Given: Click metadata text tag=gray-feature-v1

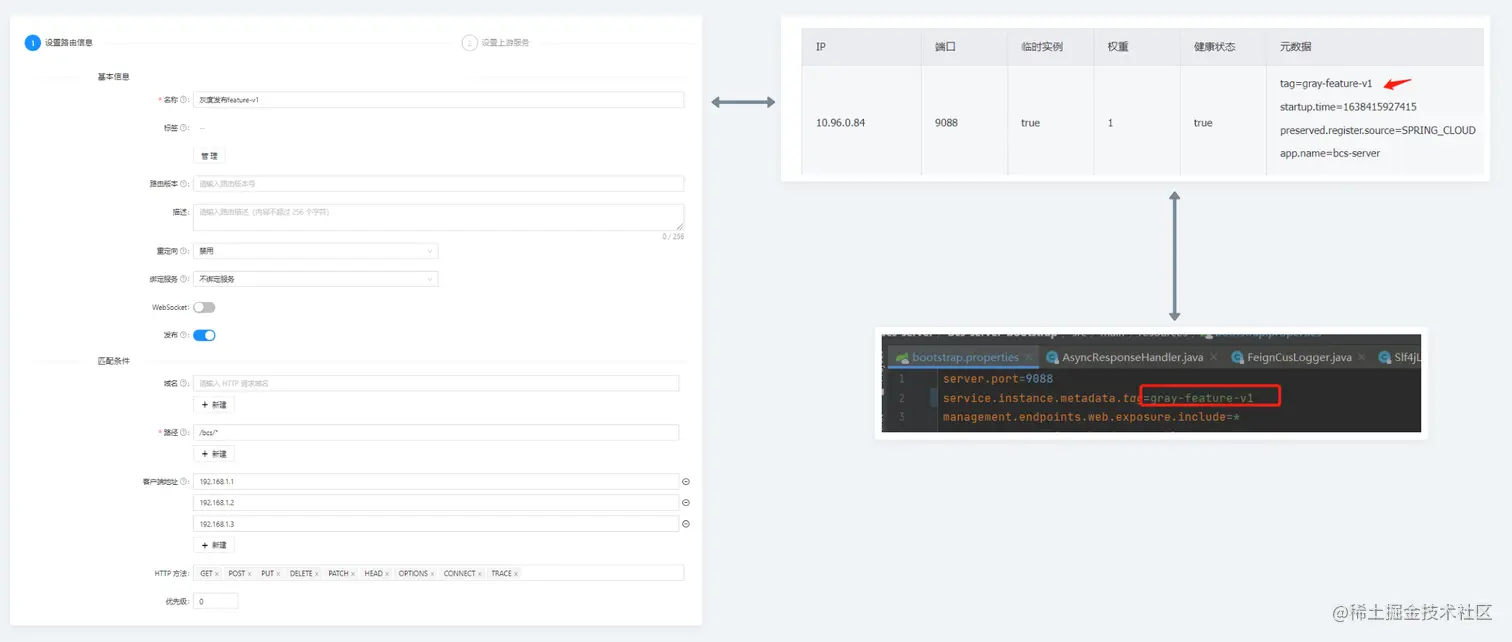Looking at the screenshot, I should pos(1326,84).
